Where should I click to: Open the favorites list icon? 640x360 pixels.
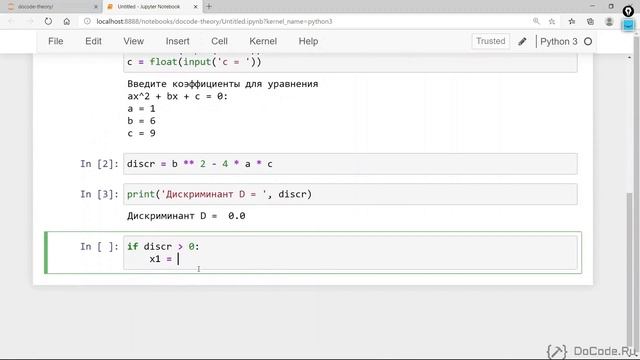click(x=571, y=21)
